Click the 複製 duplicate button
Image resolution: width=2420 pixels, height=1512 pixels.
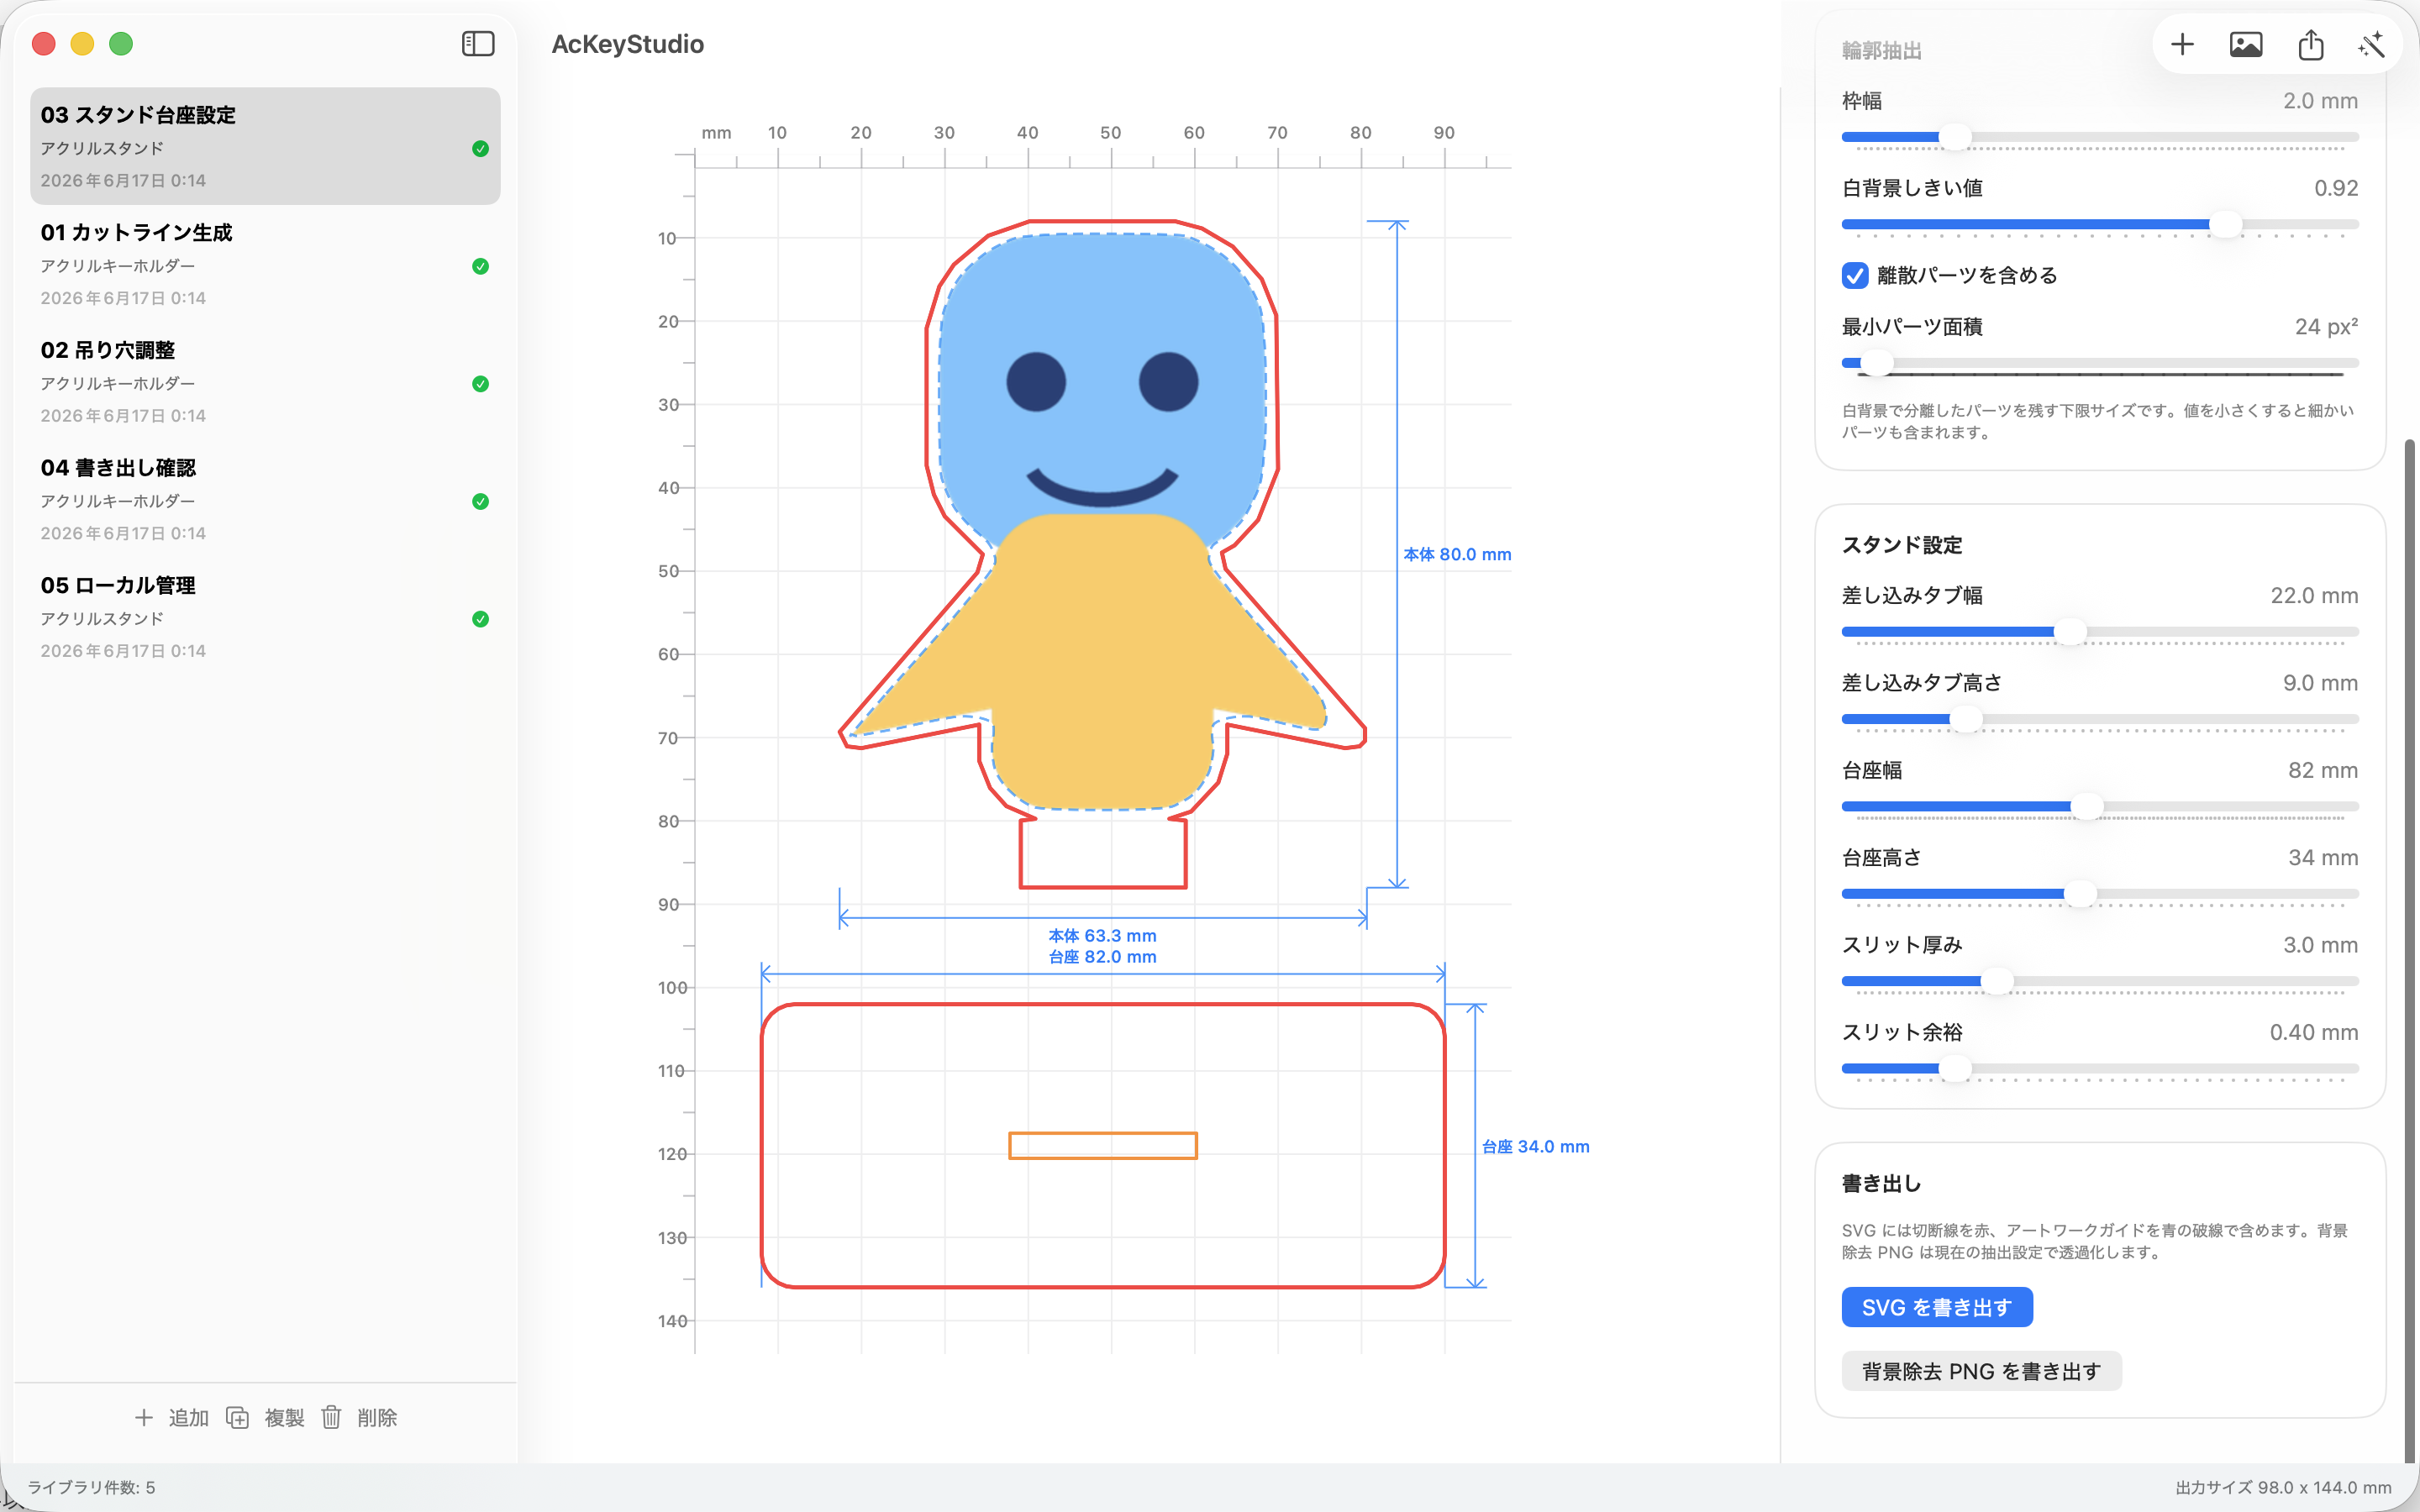pyautogui.click(x=265, y=1418)
